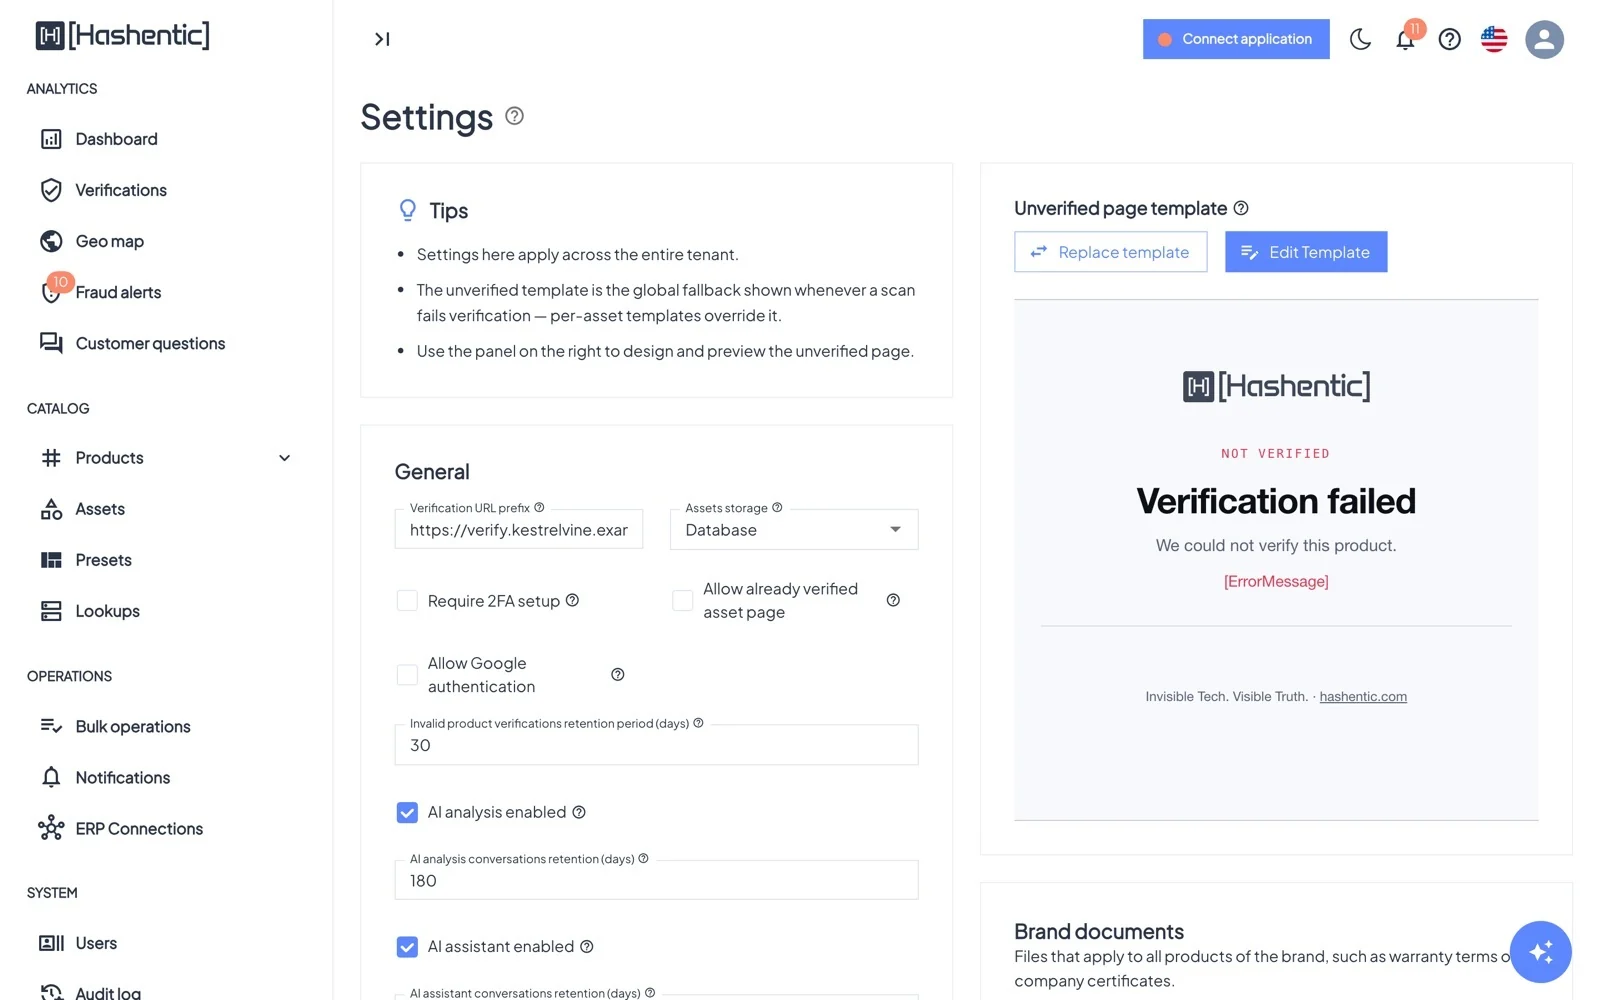This screenshot has height=1000, width=1600.
Task: Uncheck AI analysis enabled
Action: coord(407,812)
